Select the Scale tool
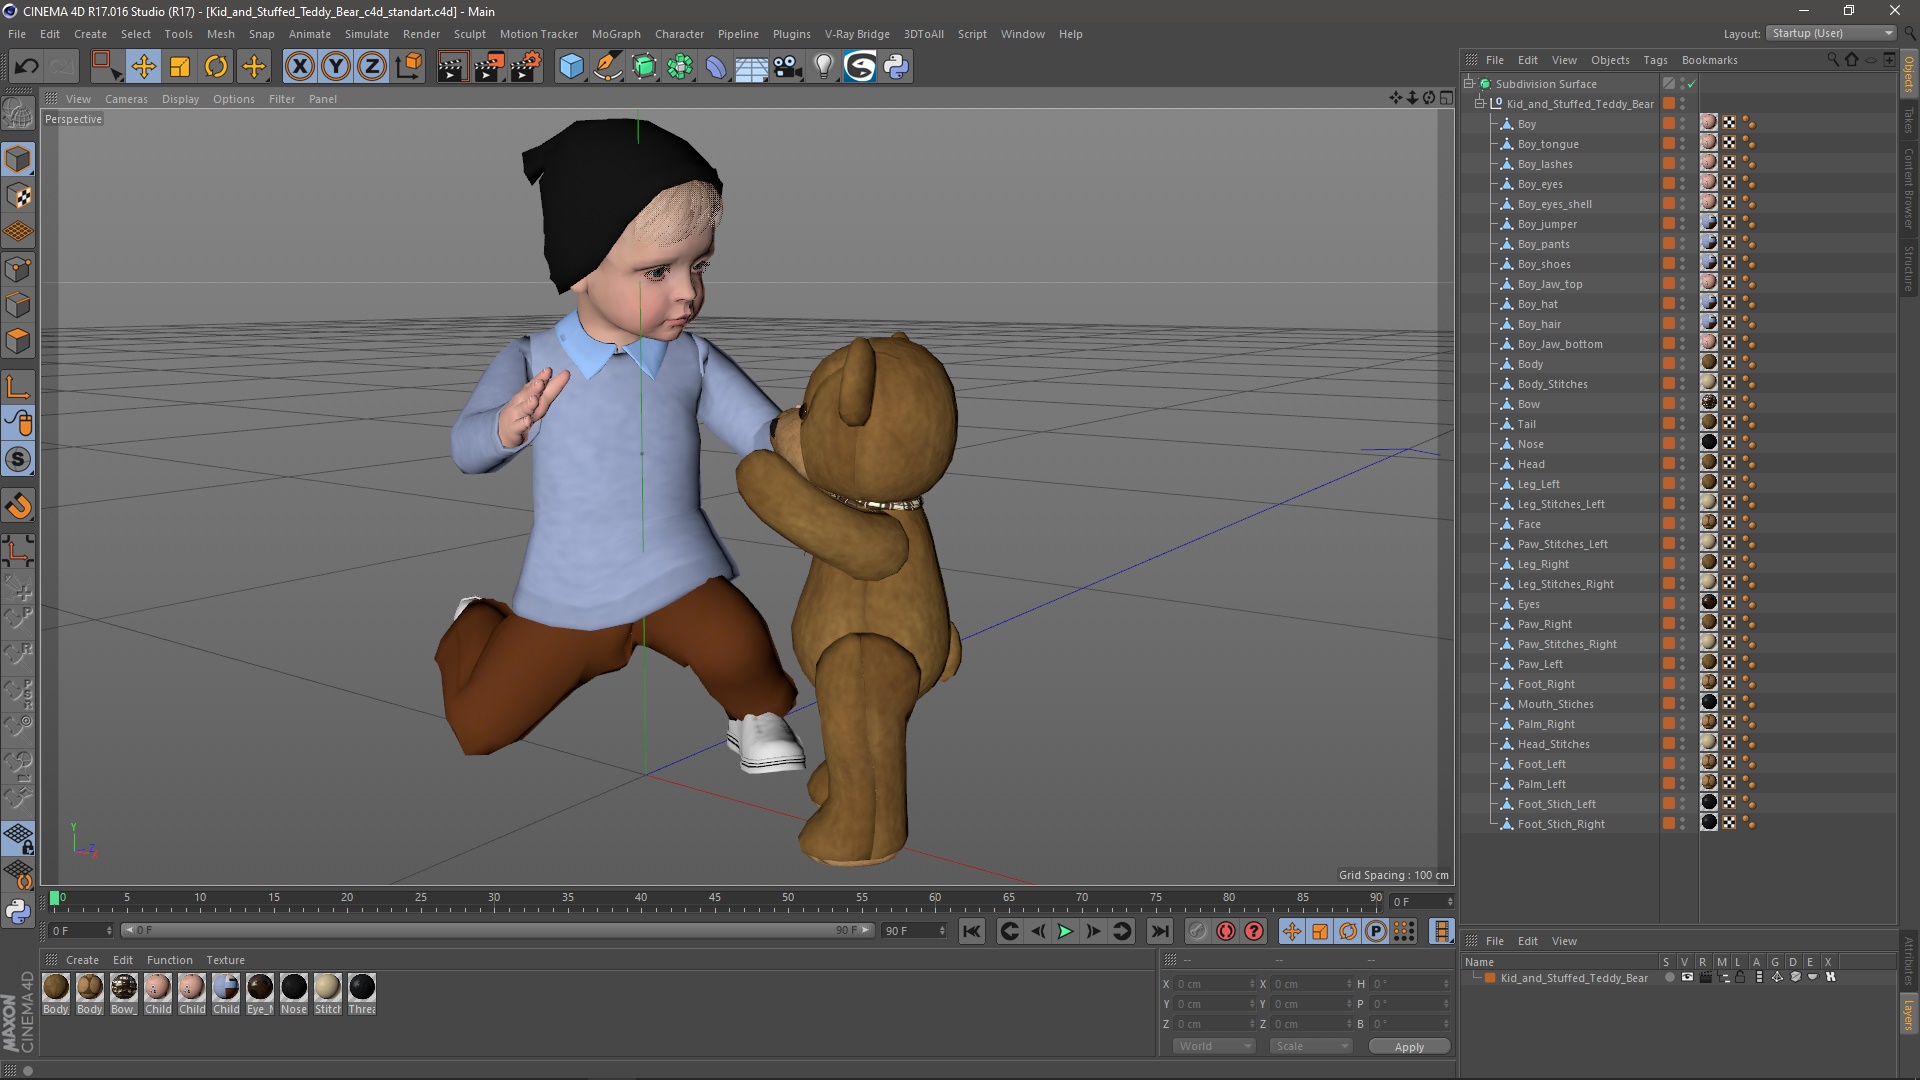Viewport: 1920px width, 1080px height. point(180,67)
